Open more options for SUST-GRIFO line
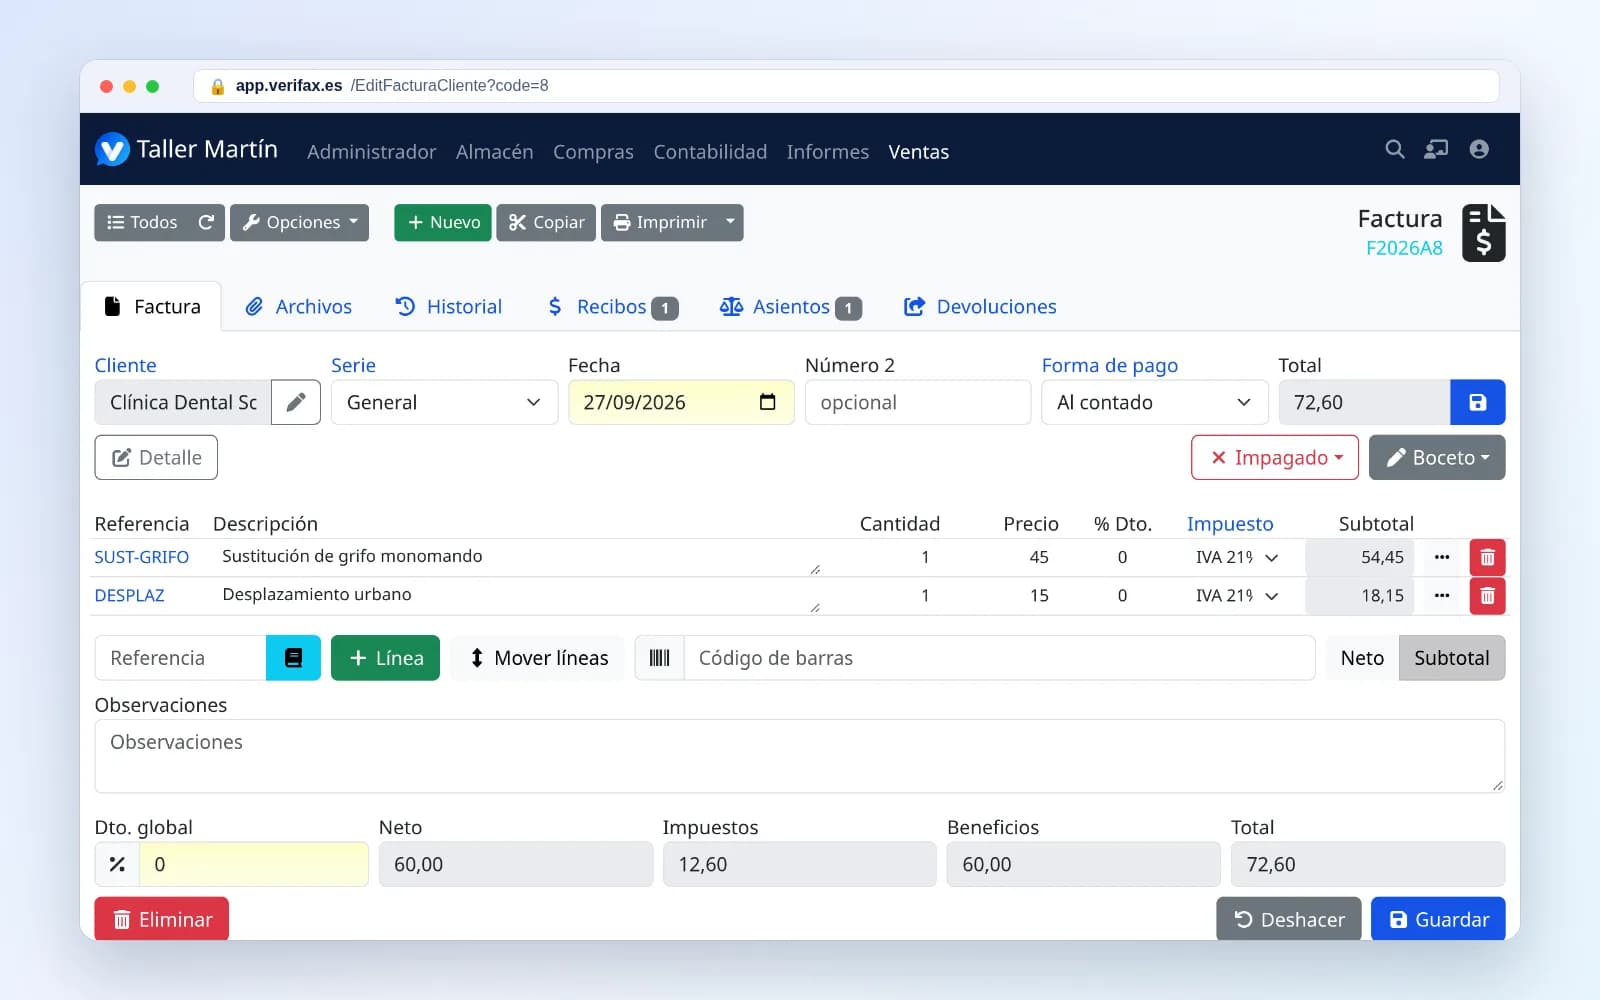 [x=1441, y=557]
